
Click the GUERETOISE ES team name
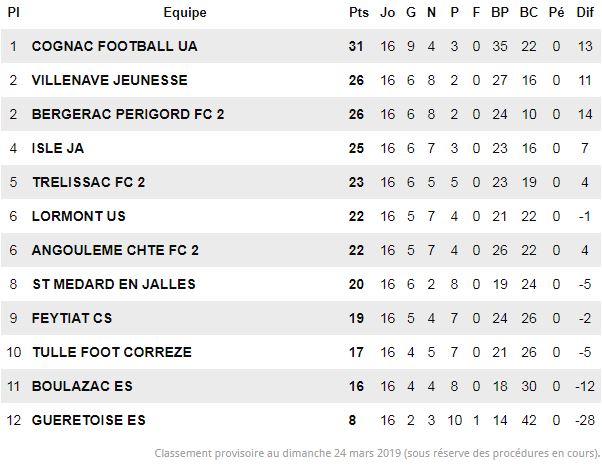click(89, 420)
